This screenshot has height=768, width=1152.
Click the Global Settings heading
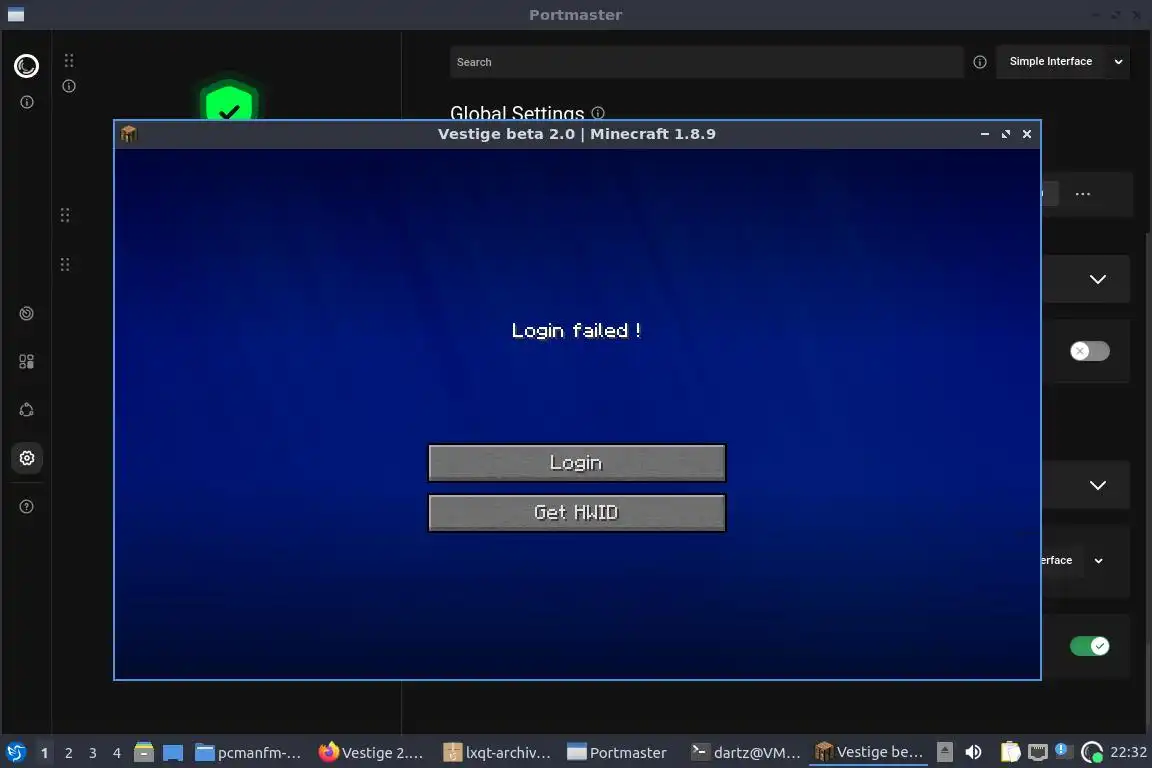click(x=517, y=112)
